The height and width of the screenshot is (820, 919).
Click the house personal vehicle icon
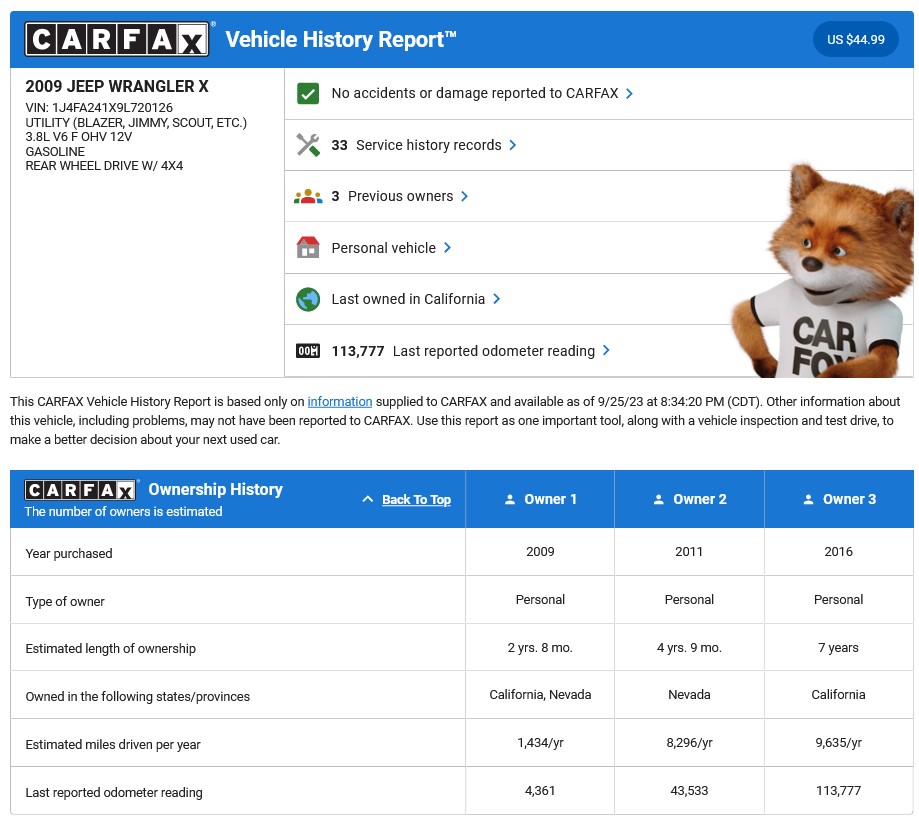tap(308, 247)
